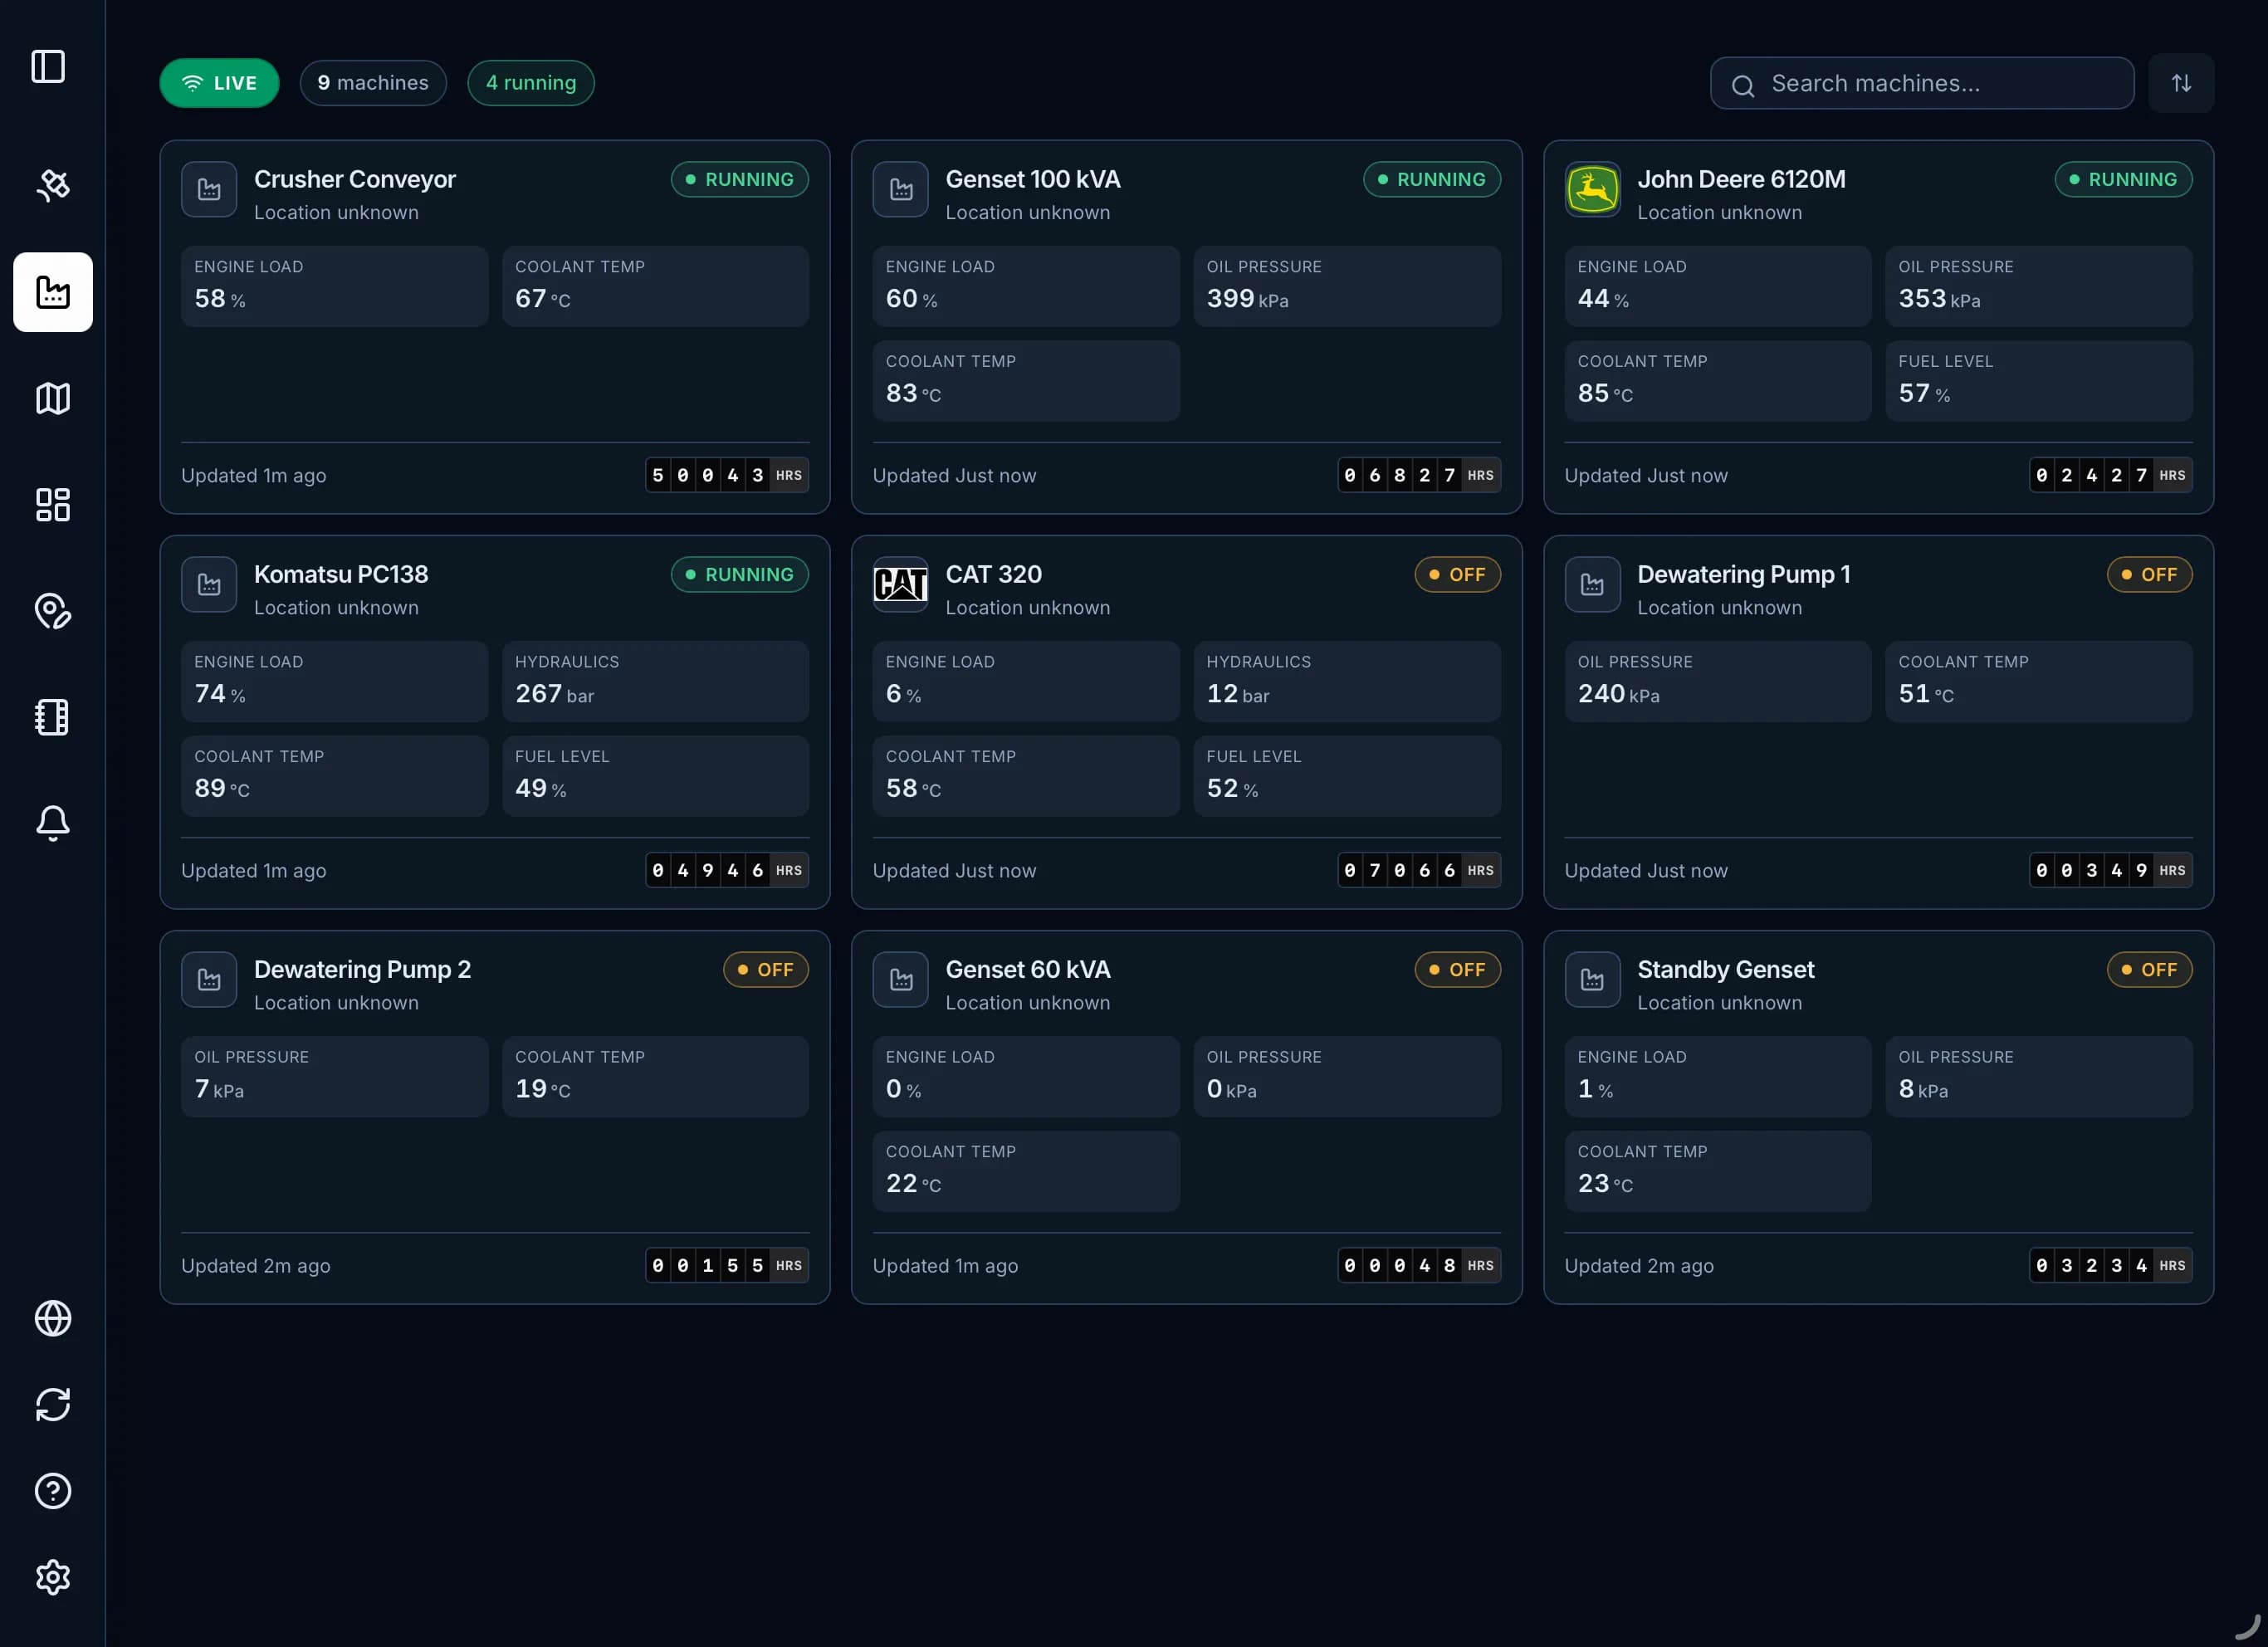
Task: Click the refresh sync icon in sidebar
Action: click(x=52, y=1404)
